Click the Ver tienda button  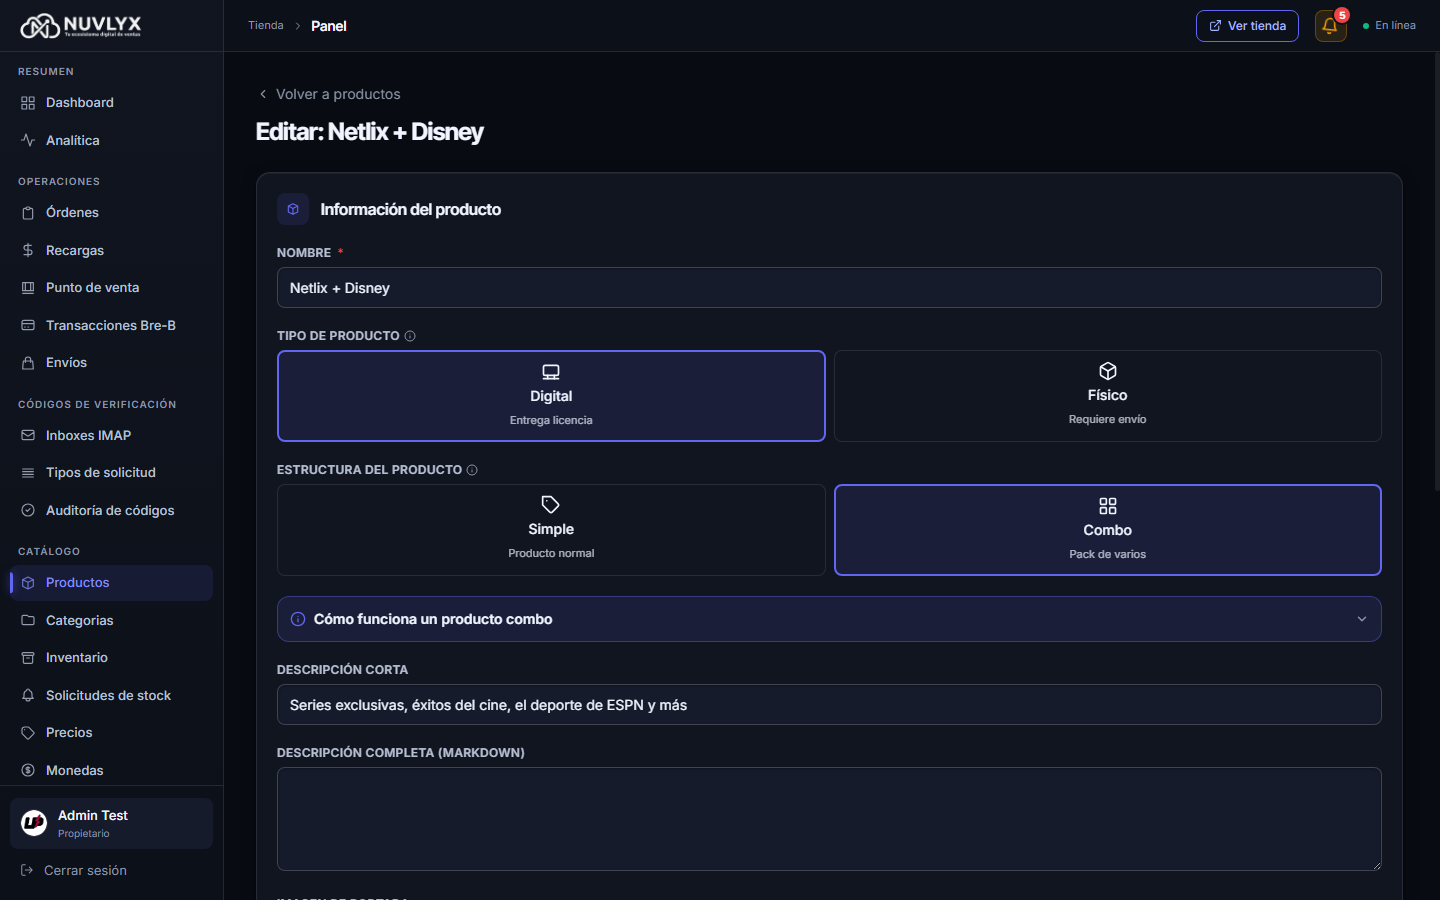[1247, 26]
